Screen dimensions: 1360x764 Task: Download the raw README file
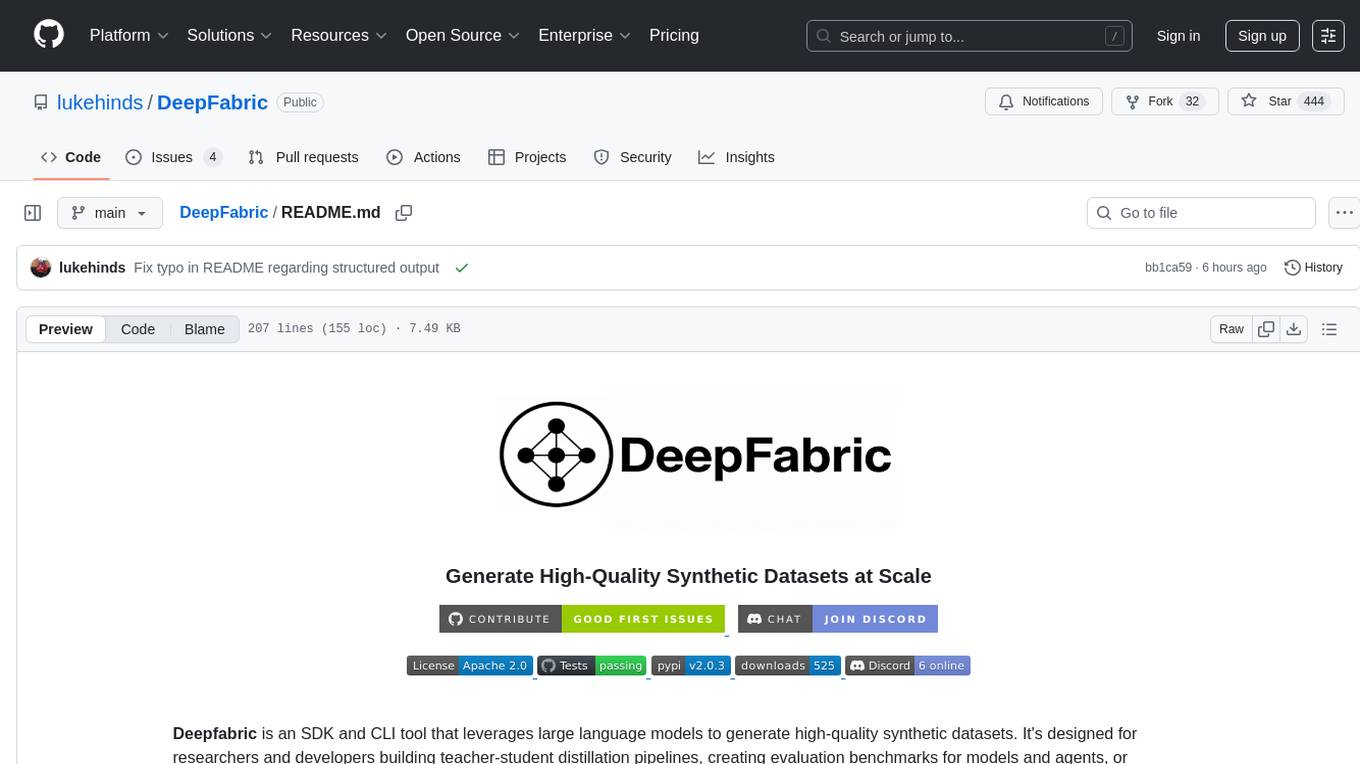(1293, 329)
